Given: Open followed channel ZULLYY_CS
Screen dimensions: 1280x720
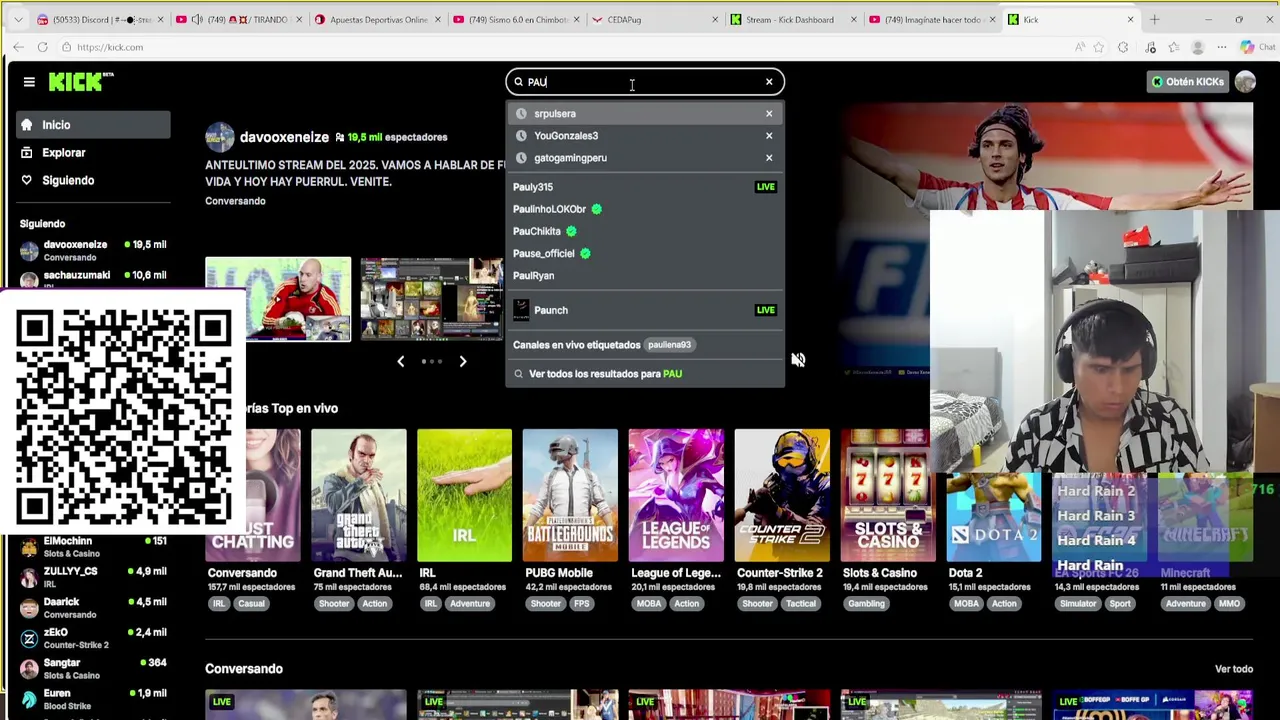Looking at the screenshot, I should pyautogui.click(x=93, y=577).
